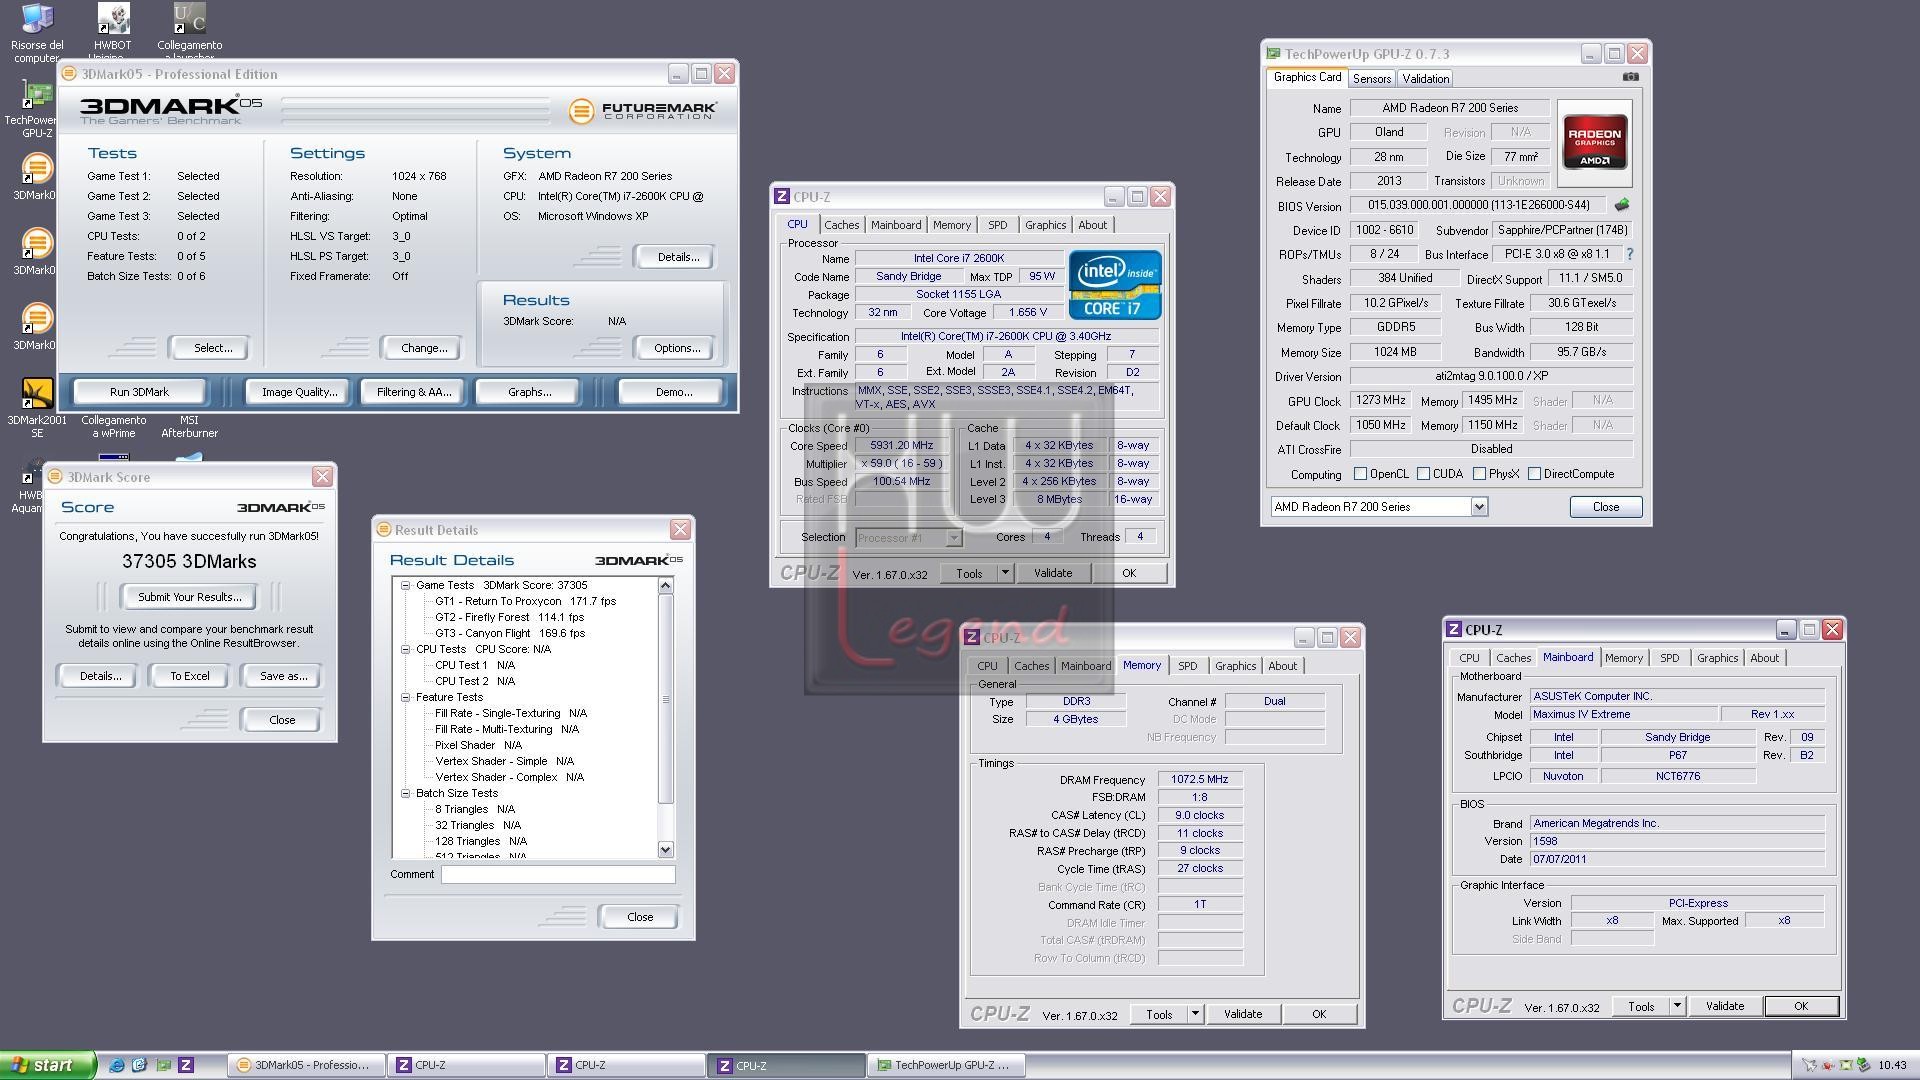Collapse the Feature Tests tree node
This screenshot has height=1080, width=1920.
pyautogui.click(x=406, y=698)
